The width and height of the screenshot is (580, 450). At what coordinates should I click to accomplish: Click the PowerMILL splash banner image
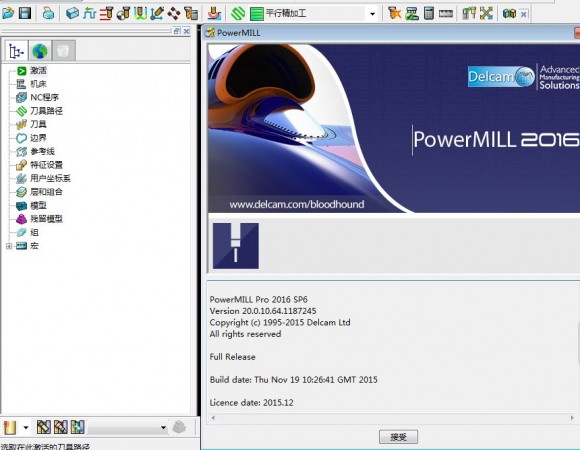[x=394, y=128]
